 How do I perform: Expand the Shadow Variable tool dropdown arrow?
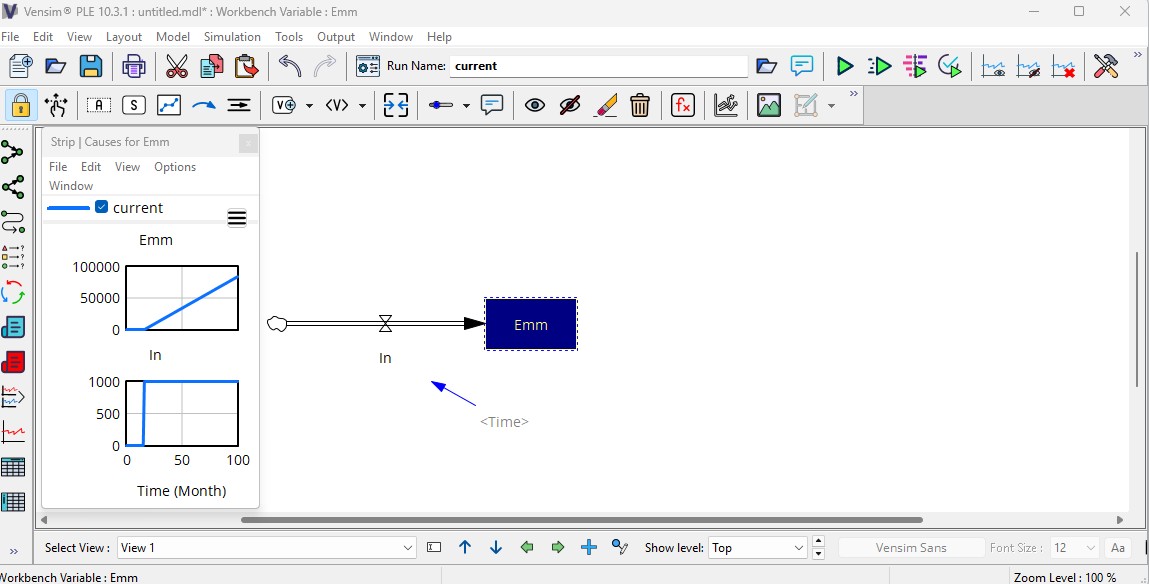click(309, 106)
